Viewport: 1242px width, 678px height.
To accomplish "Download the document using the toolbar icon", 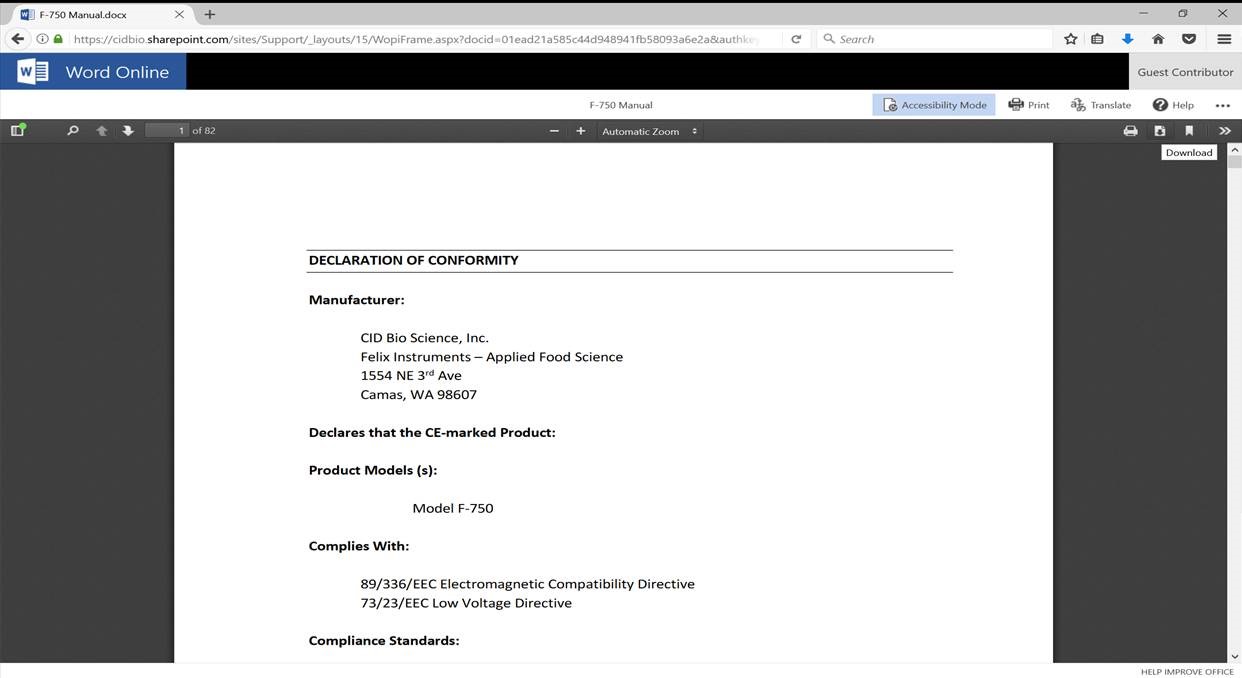I will 1160,131.
